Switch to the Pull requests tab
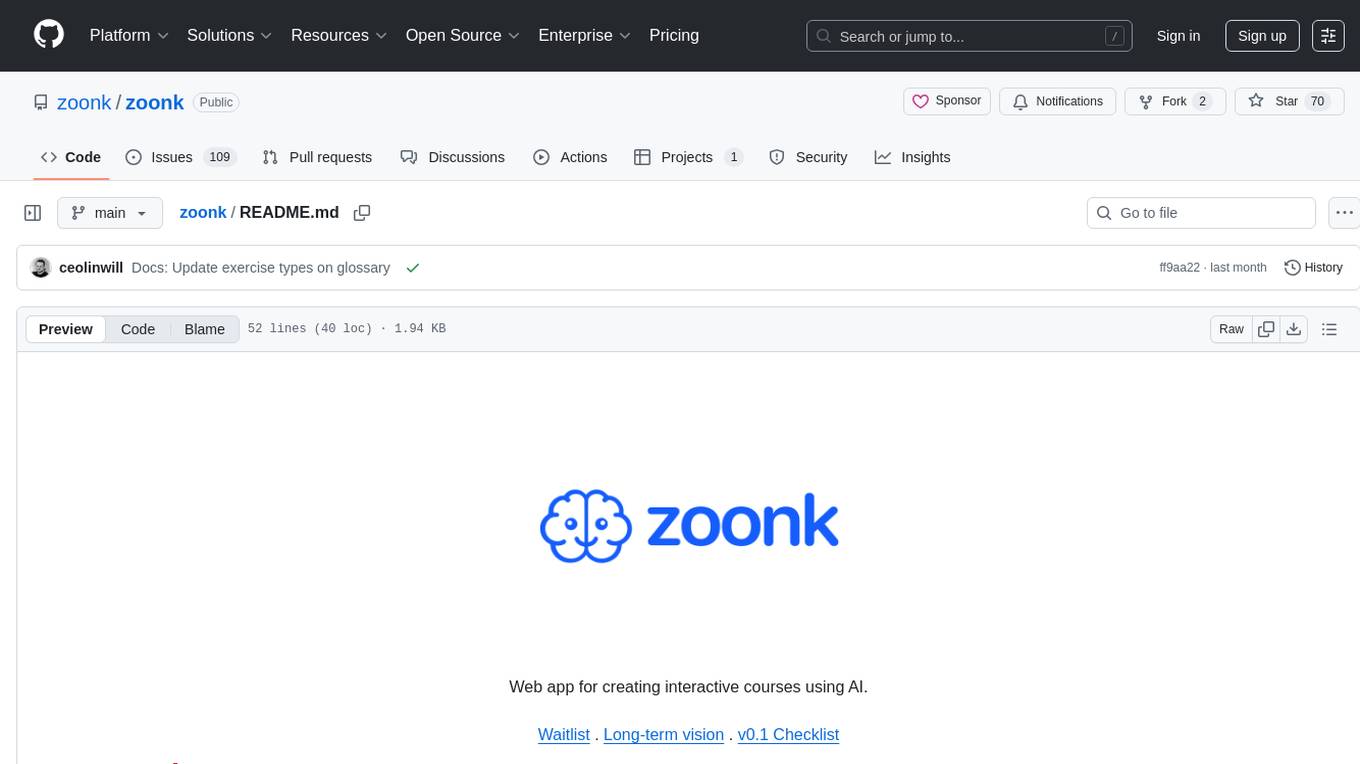The width and height of the screenshot is (1360, 764). (x=317, y=157)
